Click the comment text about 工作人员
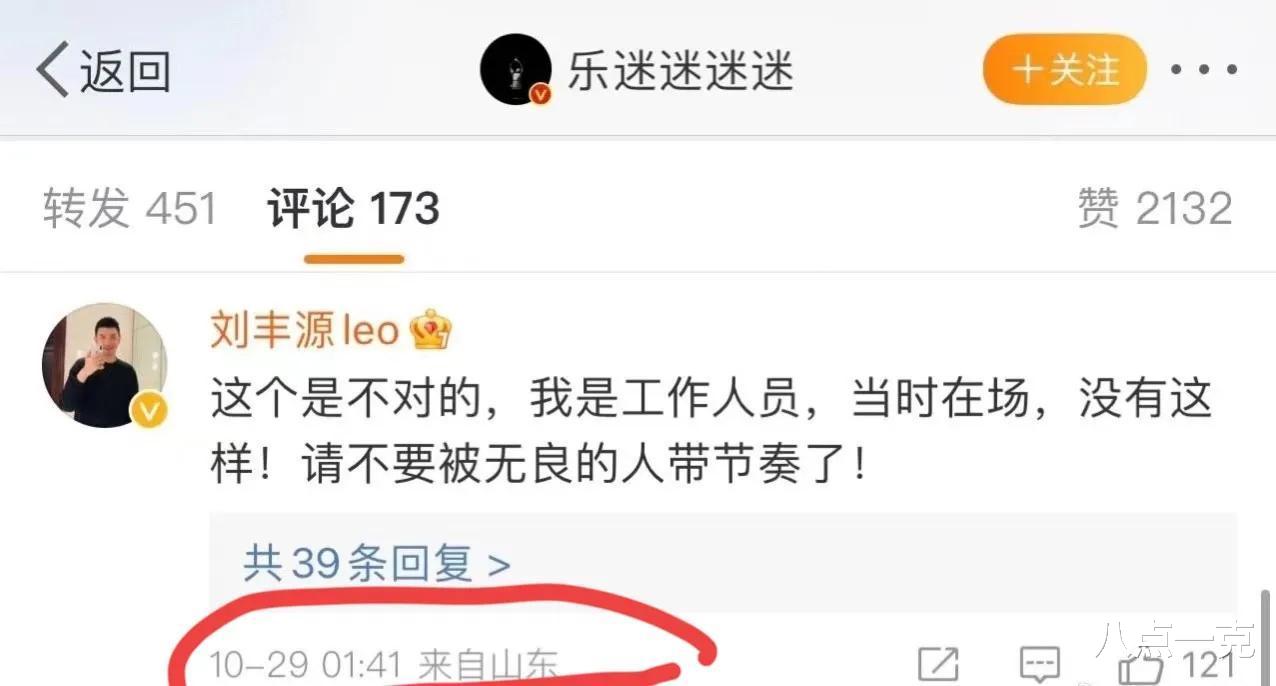This screenshot has width=1276, height=686. pos(711,433)
